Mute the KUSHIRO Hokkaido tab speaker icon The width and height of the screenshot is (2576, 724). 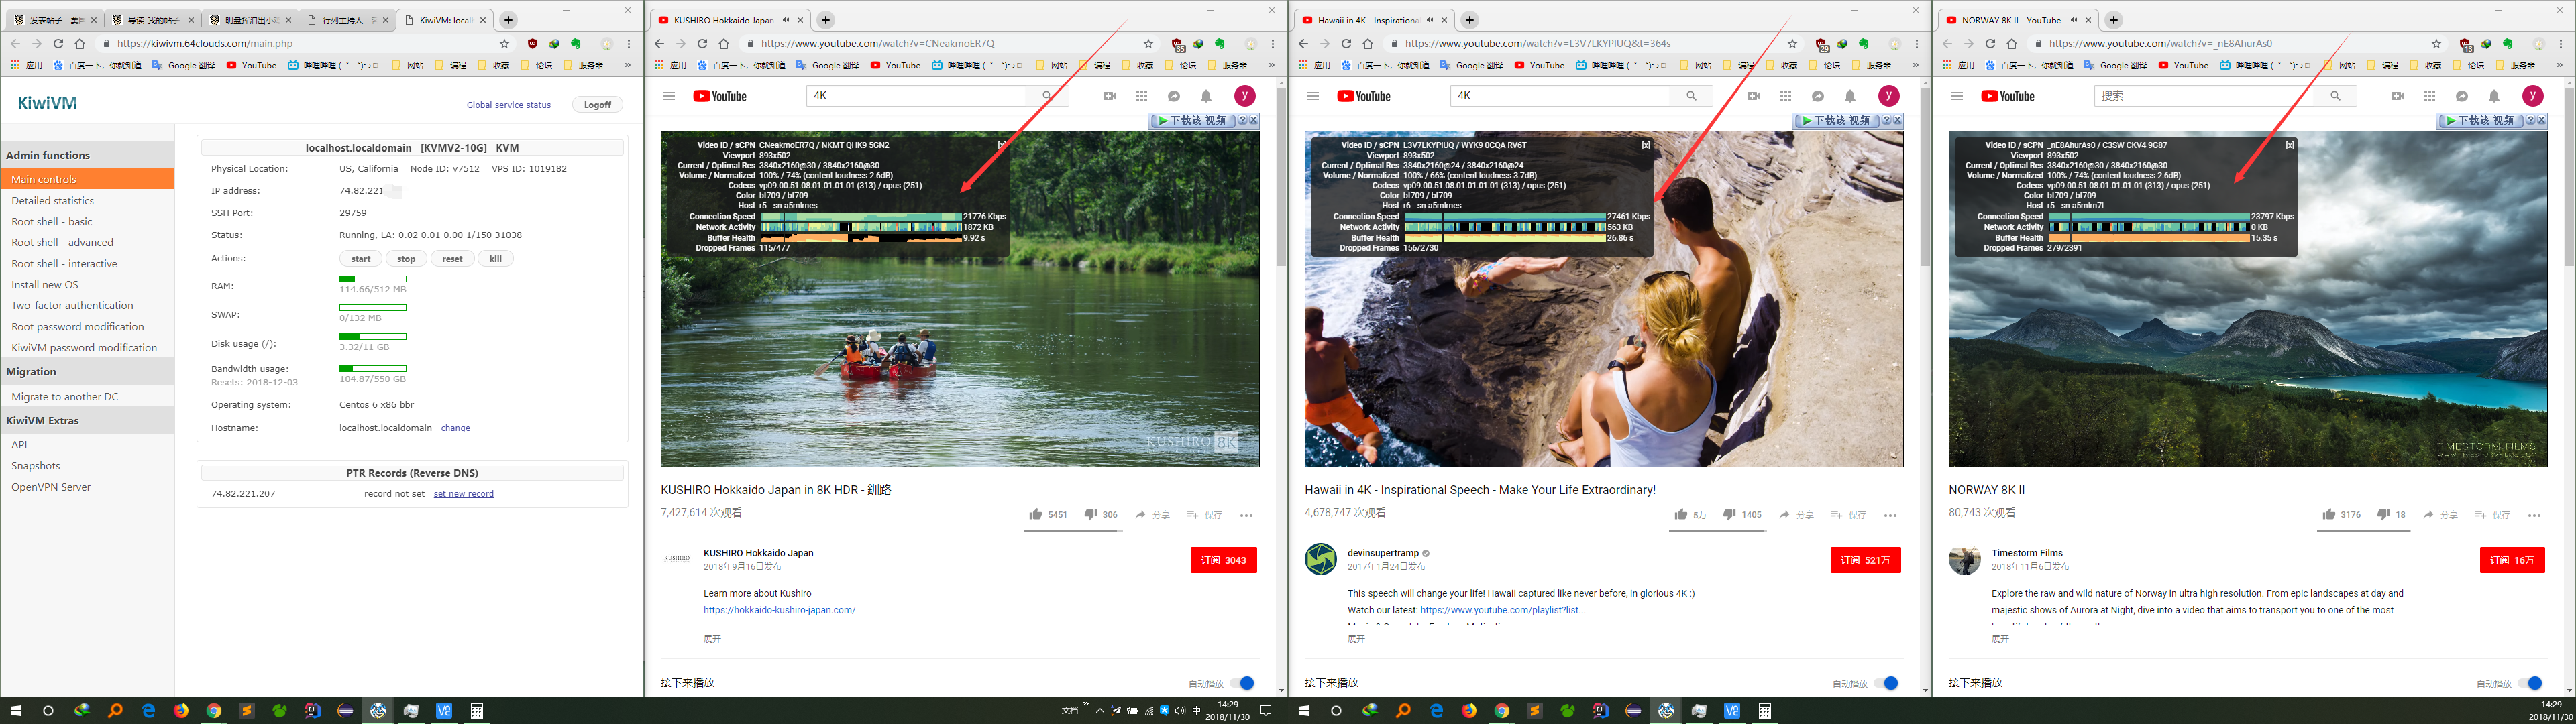pyautogui.click(x=785, y=20)
